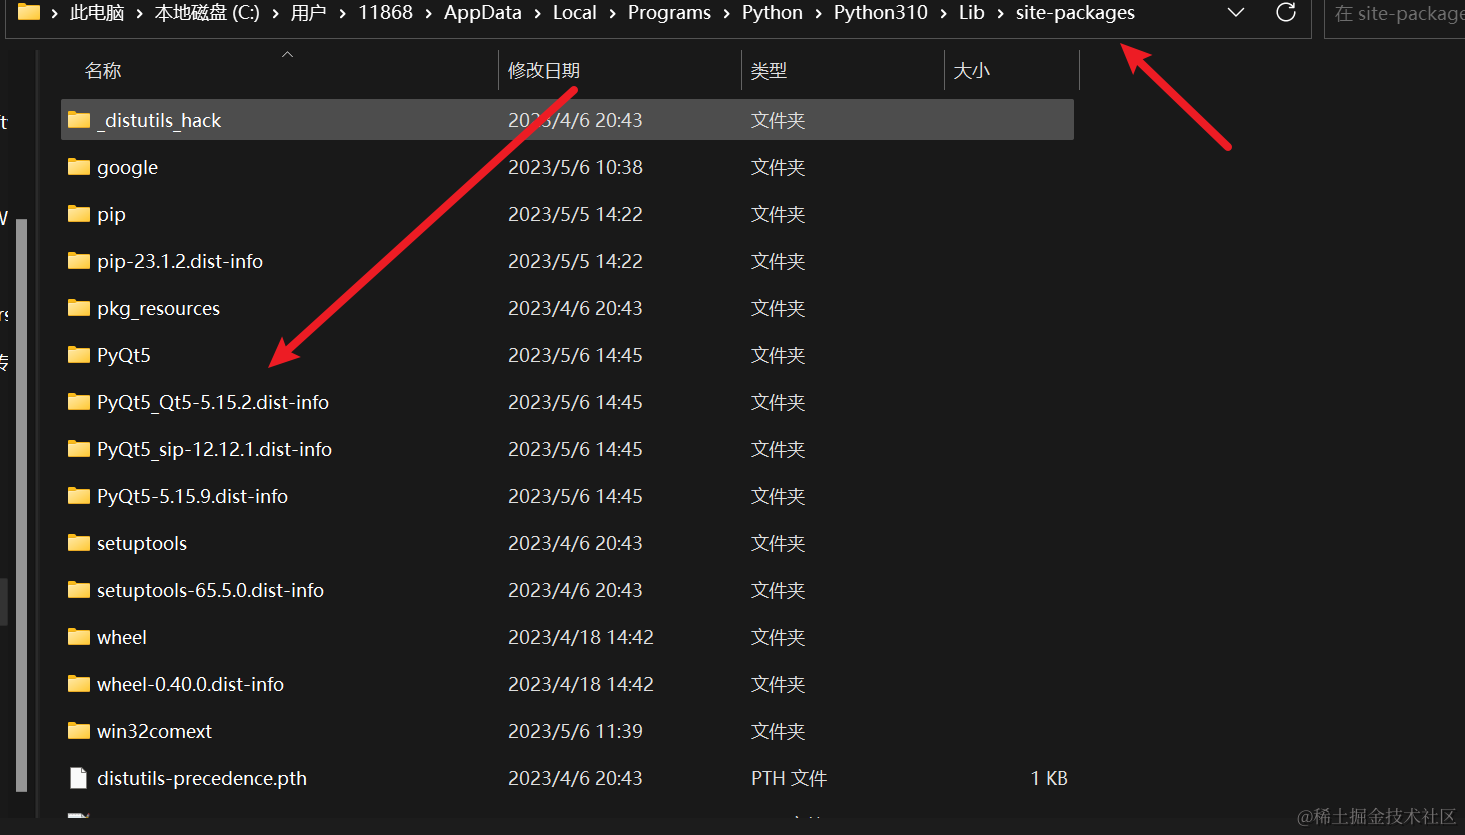The height and width of the screenshot is (835, 1465).
Task: Click the win32comext folder icon
Action: point(79,731)
